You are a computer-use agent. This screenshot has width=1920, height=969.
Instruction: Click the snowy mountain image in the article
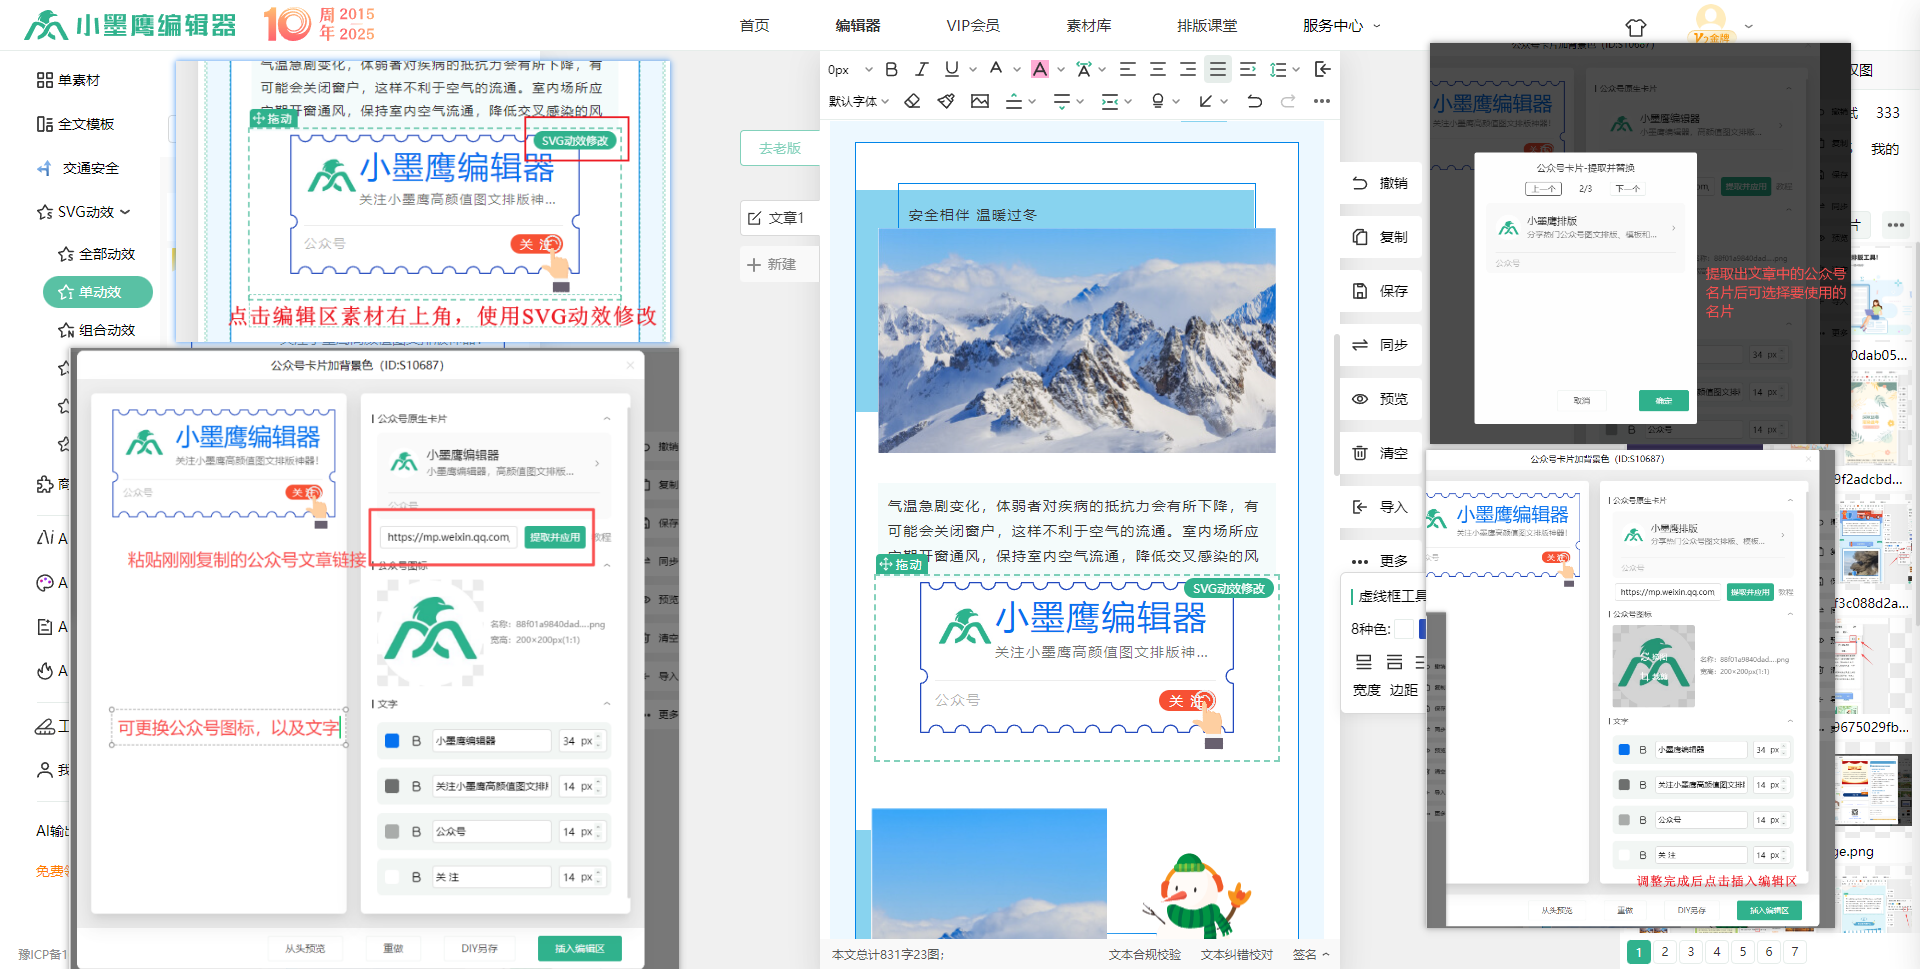1077,341
